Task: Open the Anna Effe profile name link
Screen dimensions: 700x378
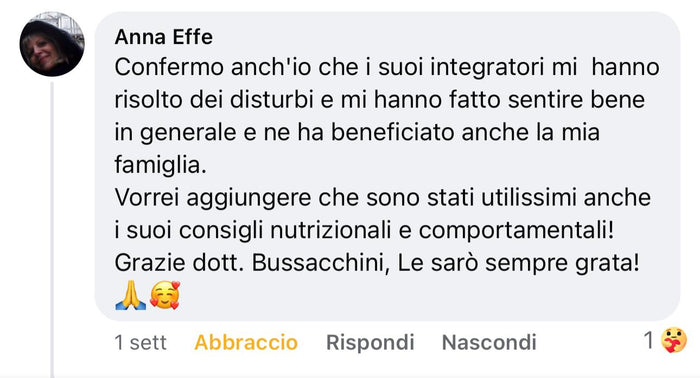Action: pyautogui.click(x=163, y=37)
